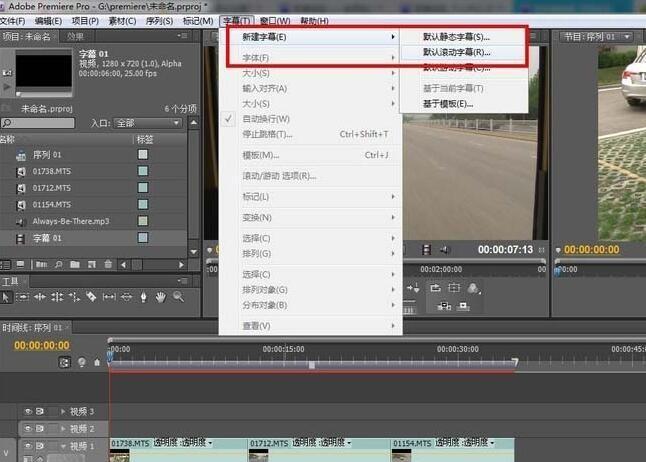This screenshot has height=462, width=646.
Task: Select the Slide tool
Action: tap(126, 297)
